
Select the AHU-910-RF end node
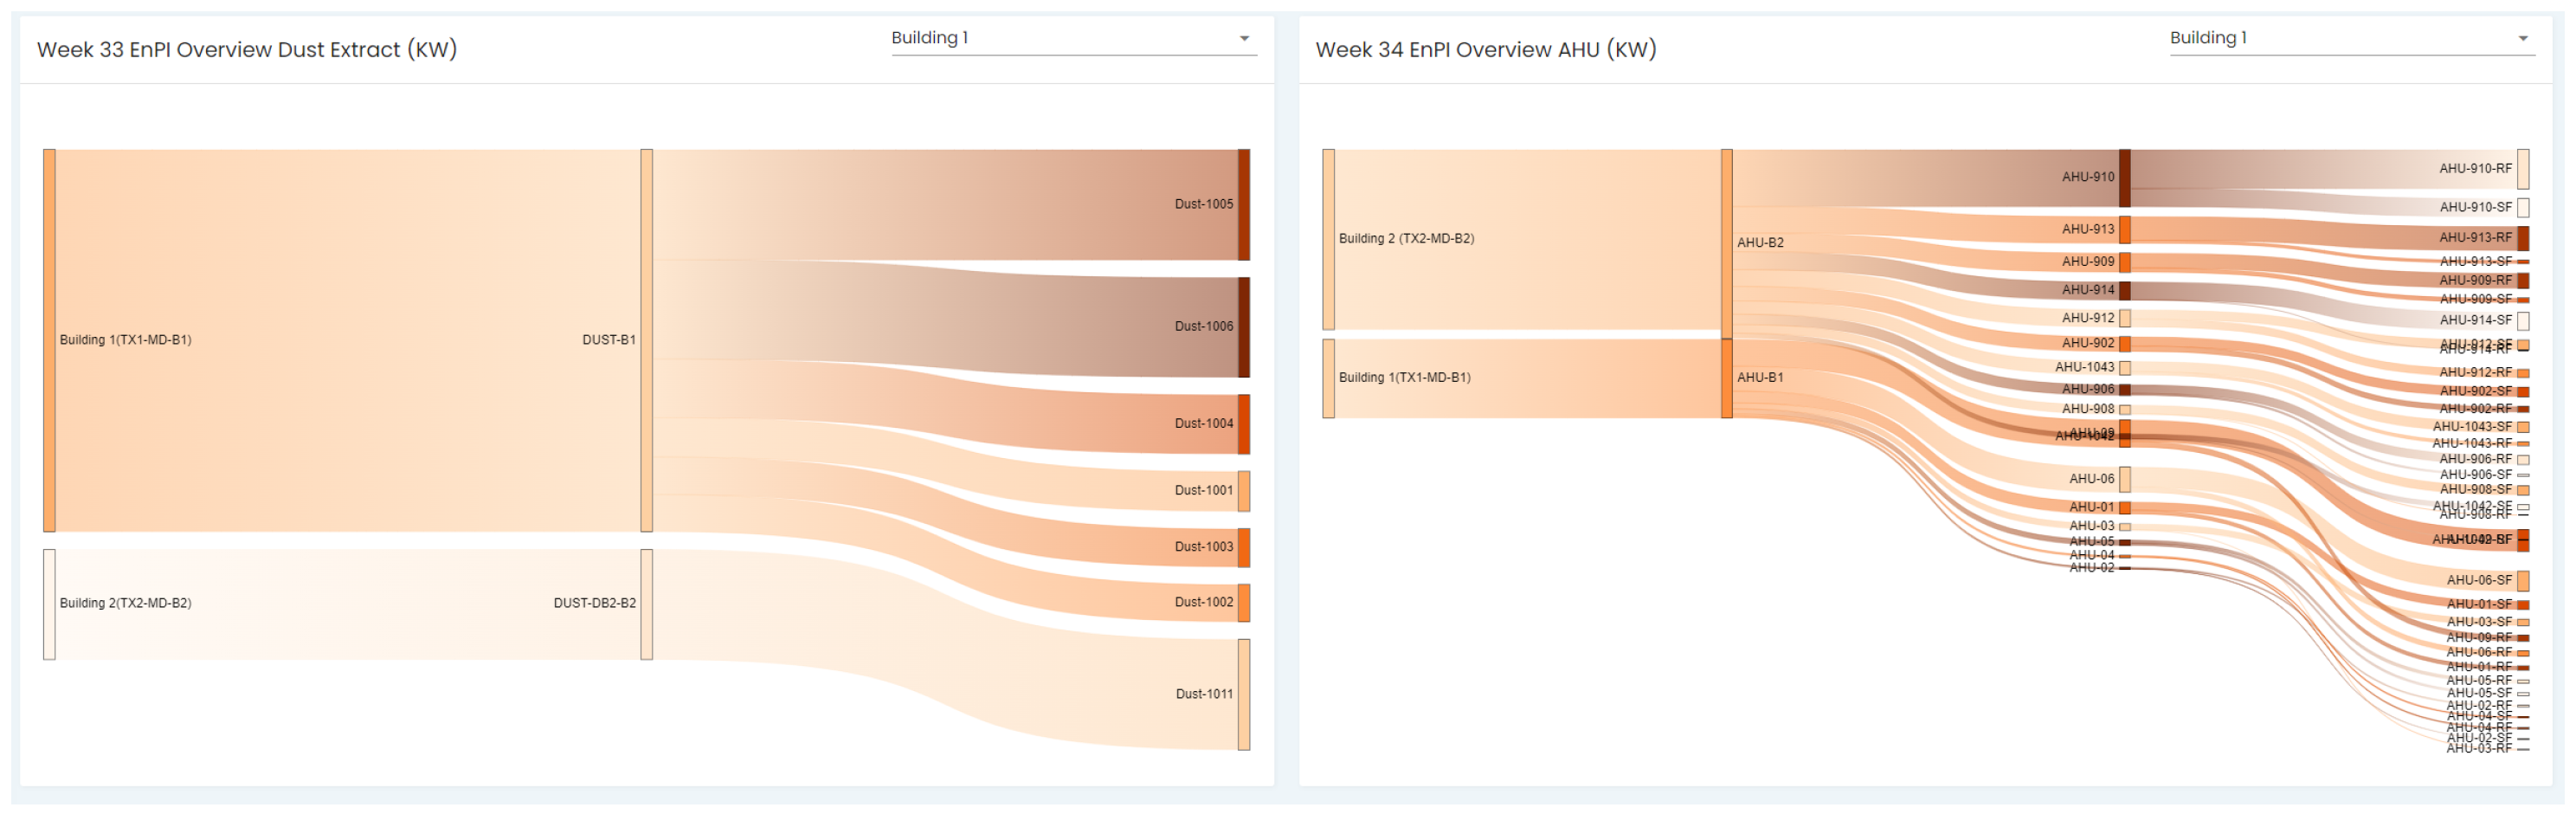tap(2523, 169)
